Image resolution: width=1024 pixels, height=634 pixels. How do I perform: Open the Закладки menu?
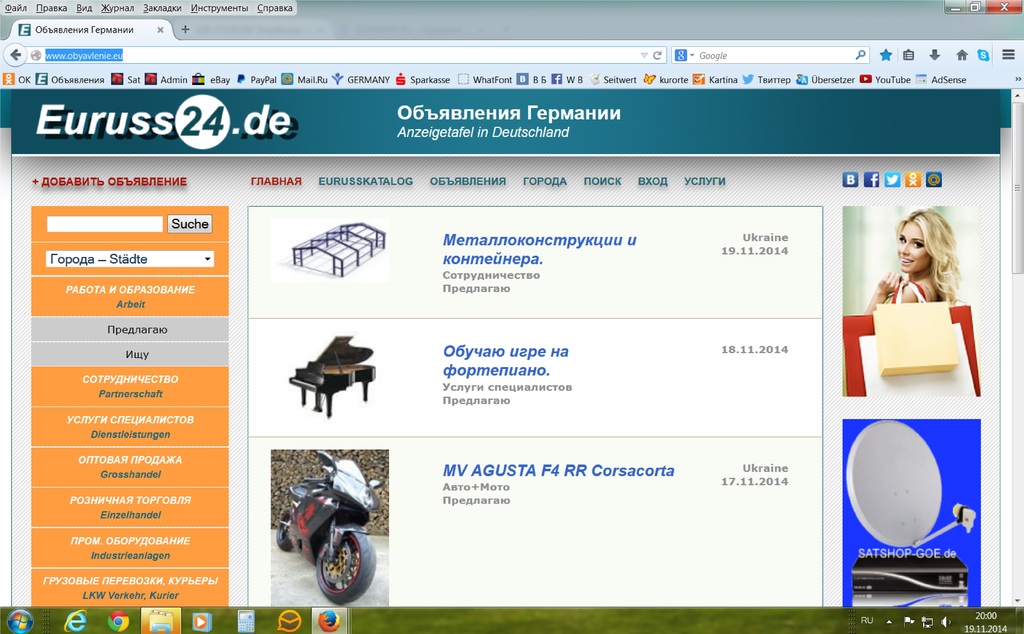[162, 8]
